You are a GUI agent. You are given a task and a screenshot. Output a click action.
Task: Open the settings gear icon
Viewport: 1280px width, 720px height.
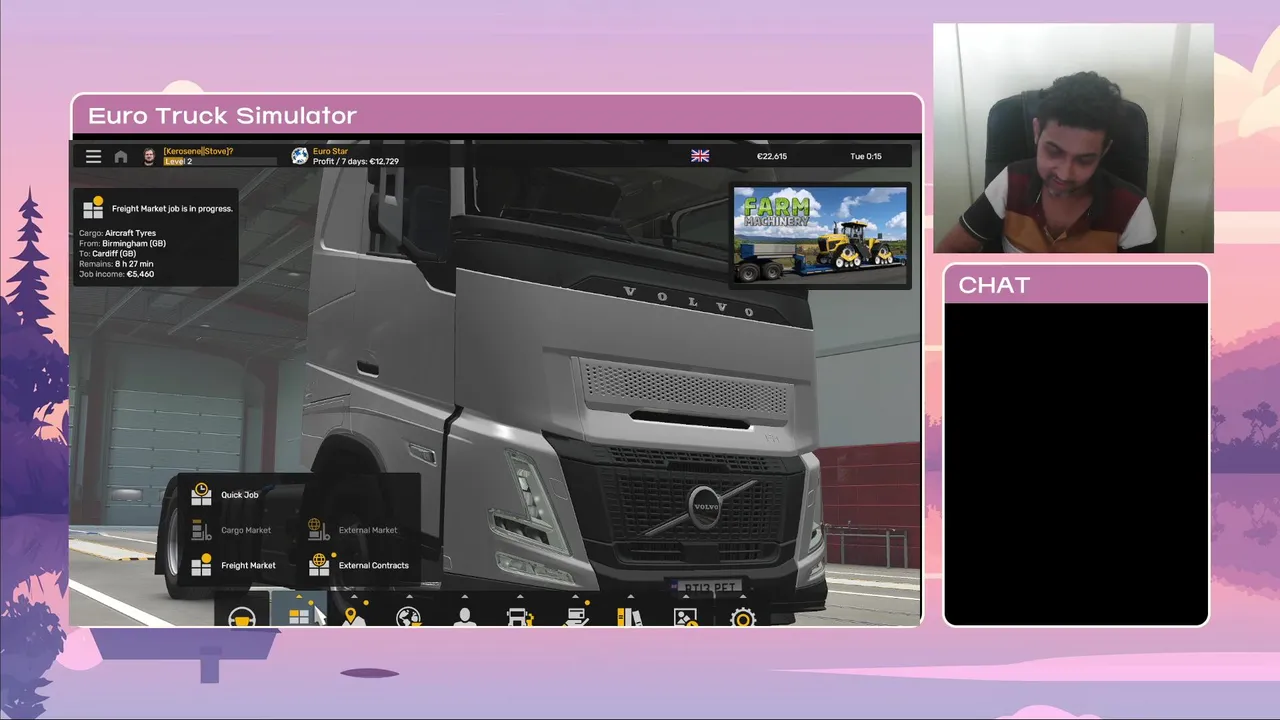[742, 617]
